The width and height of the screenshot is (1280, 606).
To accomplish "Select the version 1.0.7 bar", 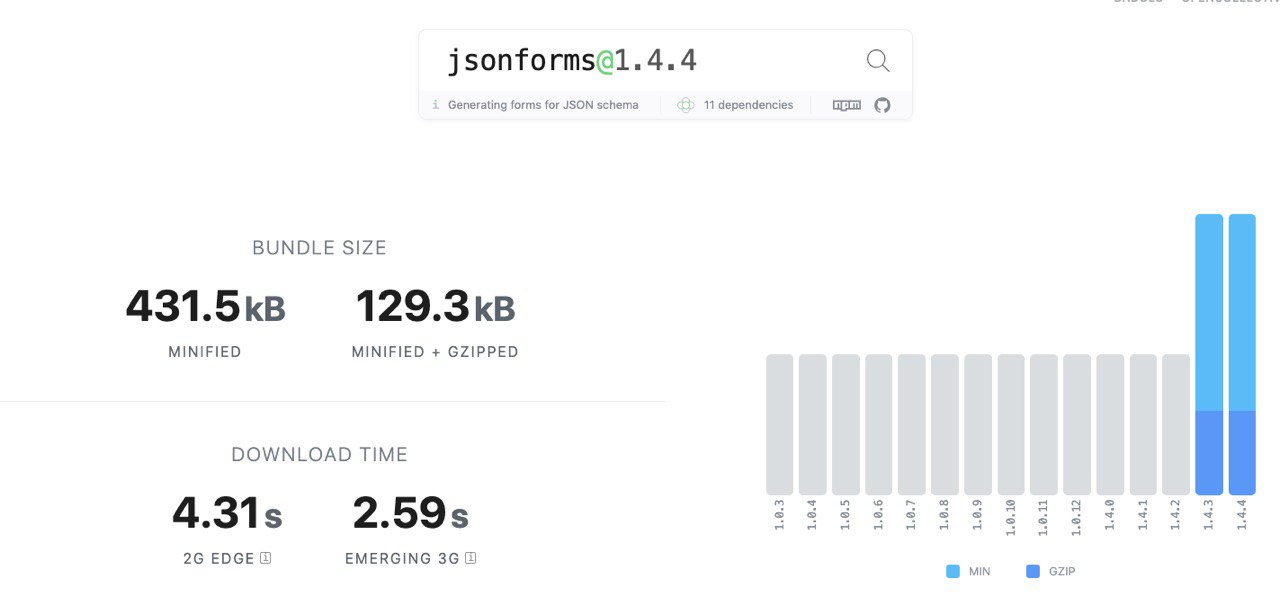I will 912,424.
